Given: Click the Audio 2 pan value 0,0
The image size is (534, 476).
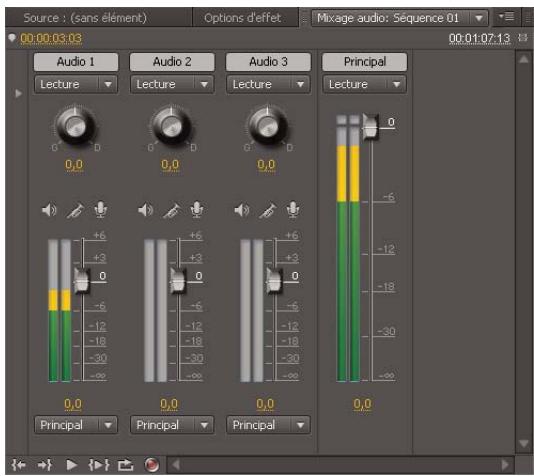Looking at the screenshot, I should 170,165.
